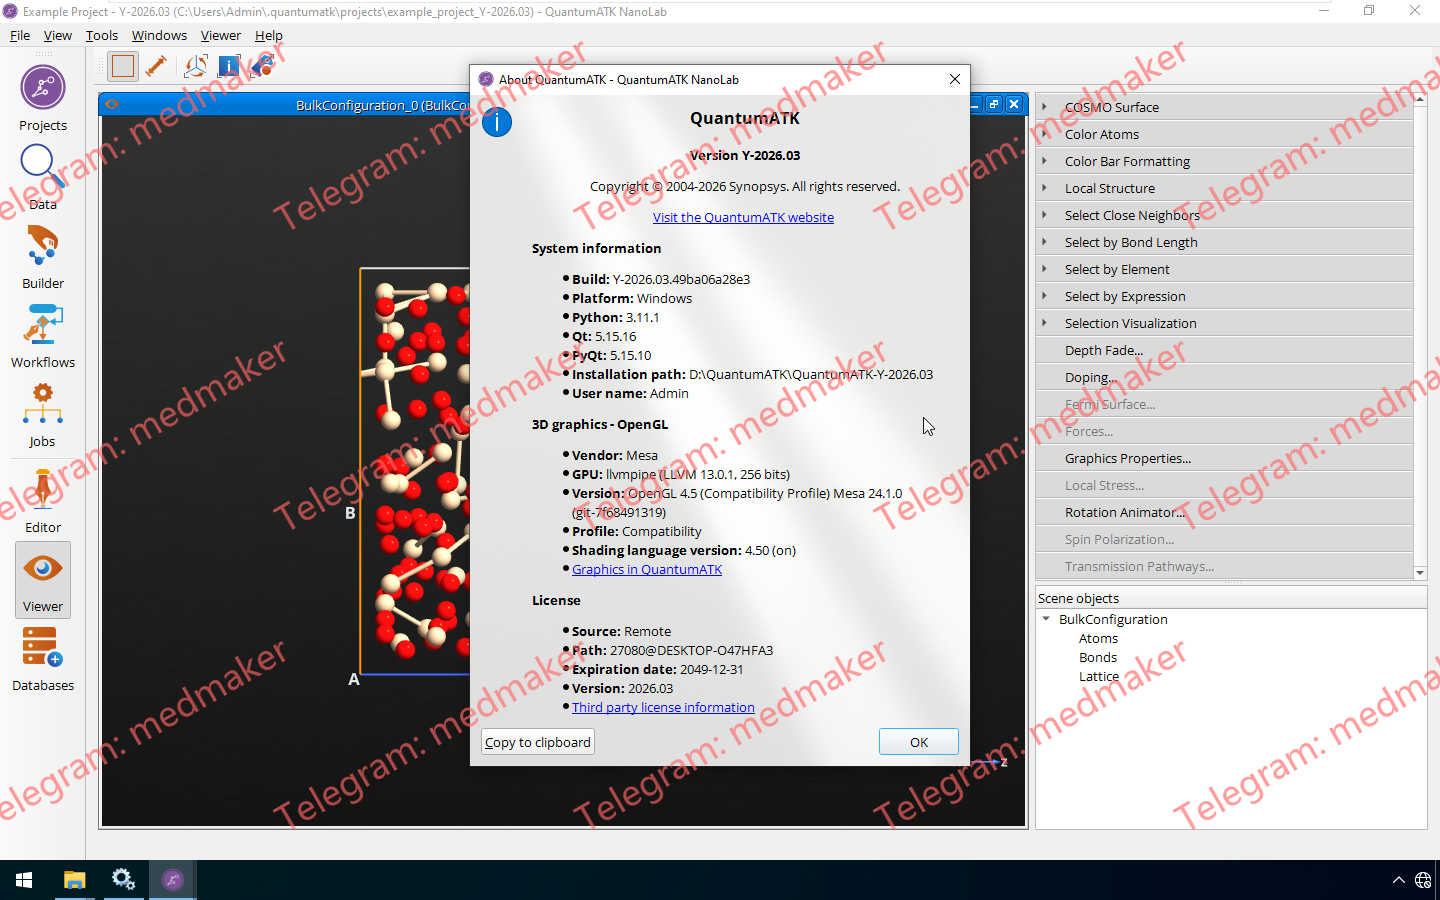
Task: Open the settings gears taskbar icon
Action: 123,880
